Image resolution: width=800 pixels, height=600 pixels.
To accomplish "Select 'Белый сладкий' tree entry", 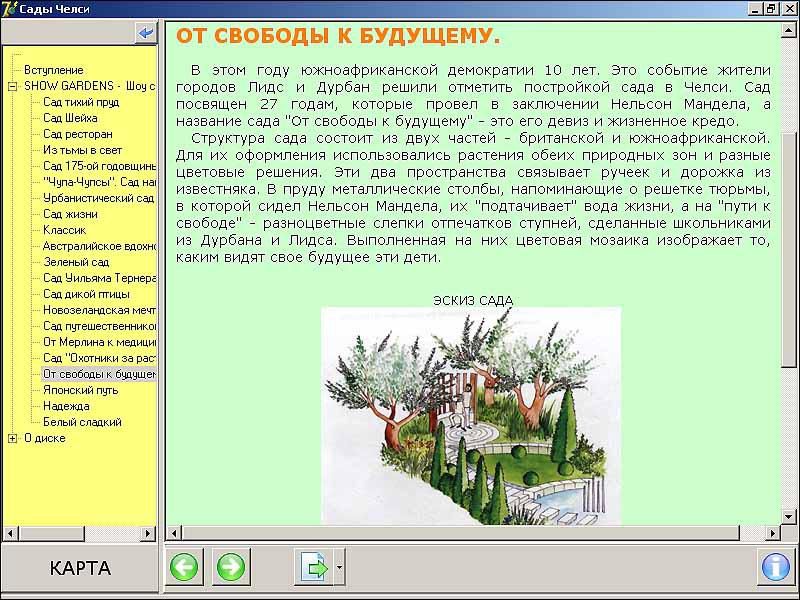I will pyautogui.click(x=82, y=422).
